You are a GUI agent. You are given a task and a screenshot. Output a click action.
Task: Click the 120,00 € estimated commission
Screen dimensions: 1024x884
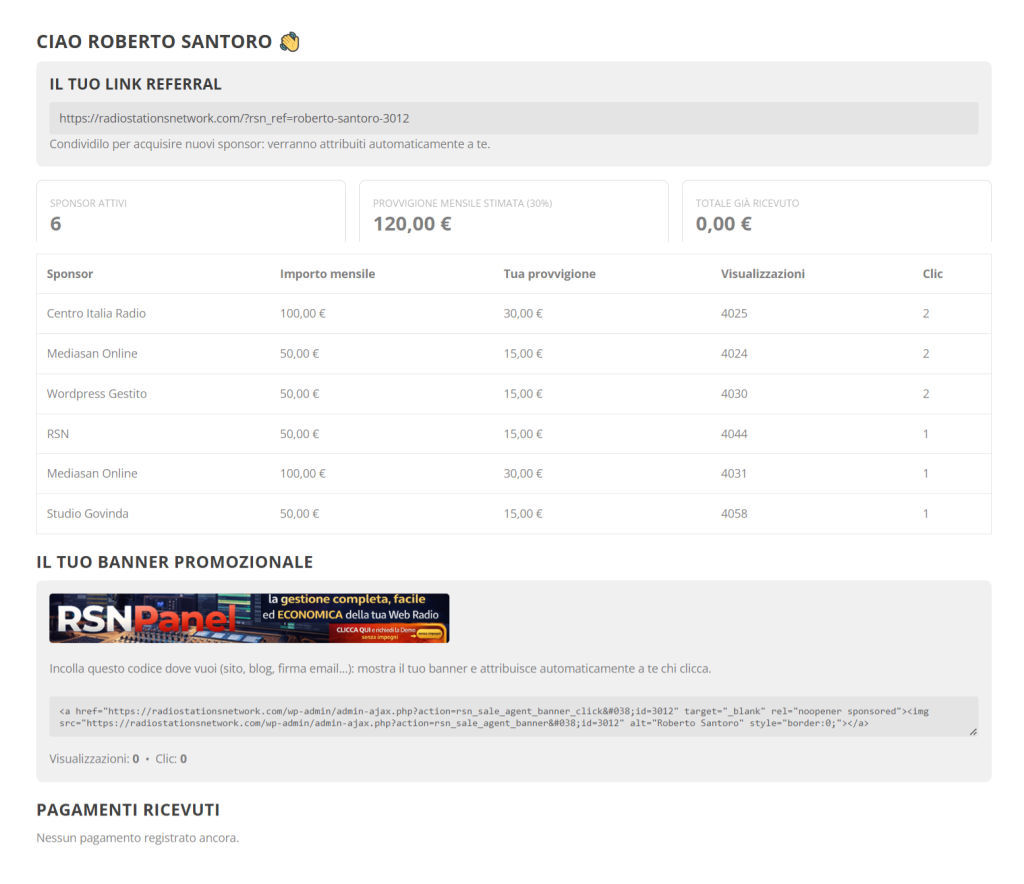click(x=412, y=224)
